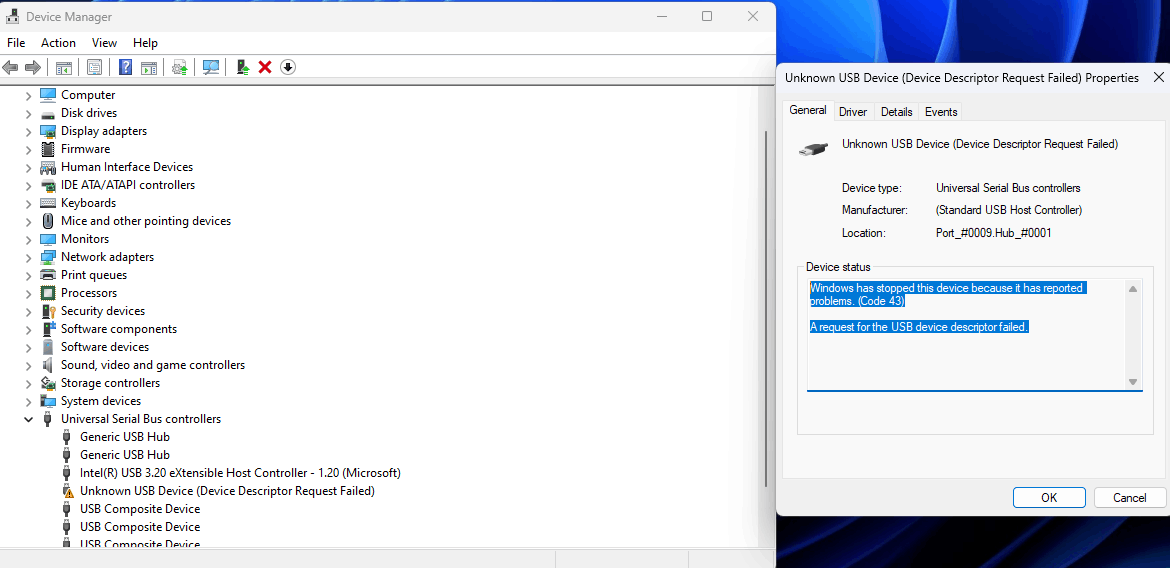Click the IDE ATA/ATAPI controllers icon
The image size is (1170, 568).
48,185
